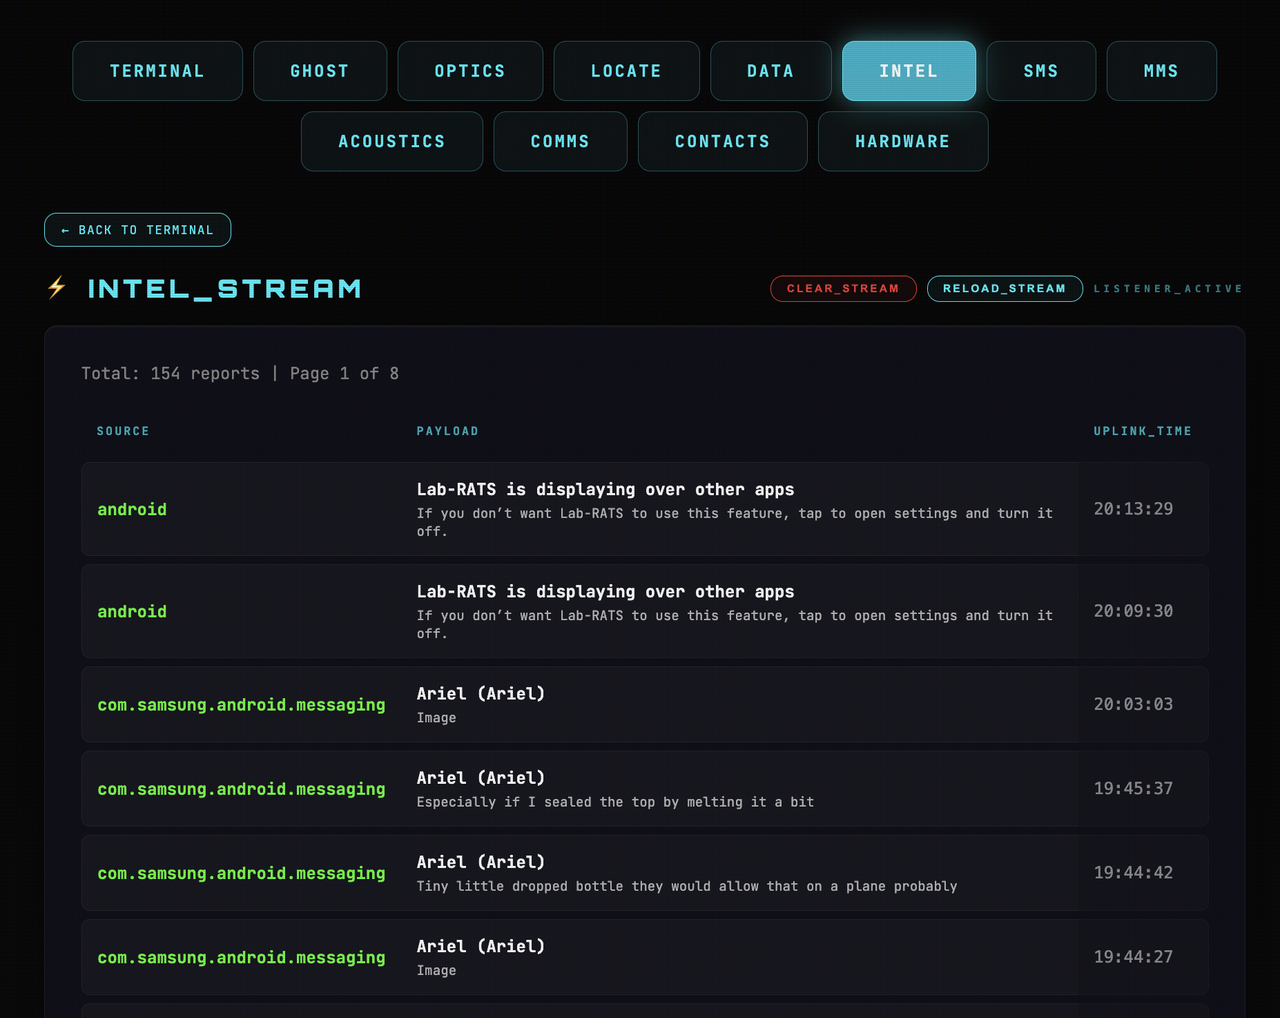This screenshot has height=1018, width=1280.
Task: Click Ariel (Ariel) title at 19:45:37
Action: tap(481, 777)
